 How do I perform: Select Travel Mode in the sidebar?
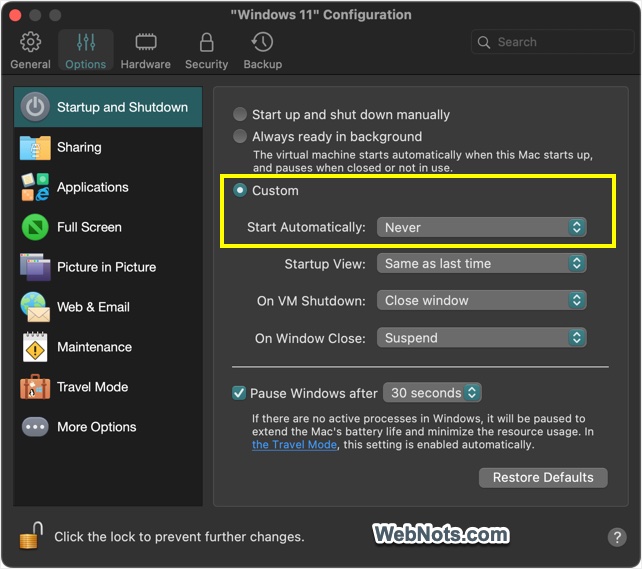108,387
